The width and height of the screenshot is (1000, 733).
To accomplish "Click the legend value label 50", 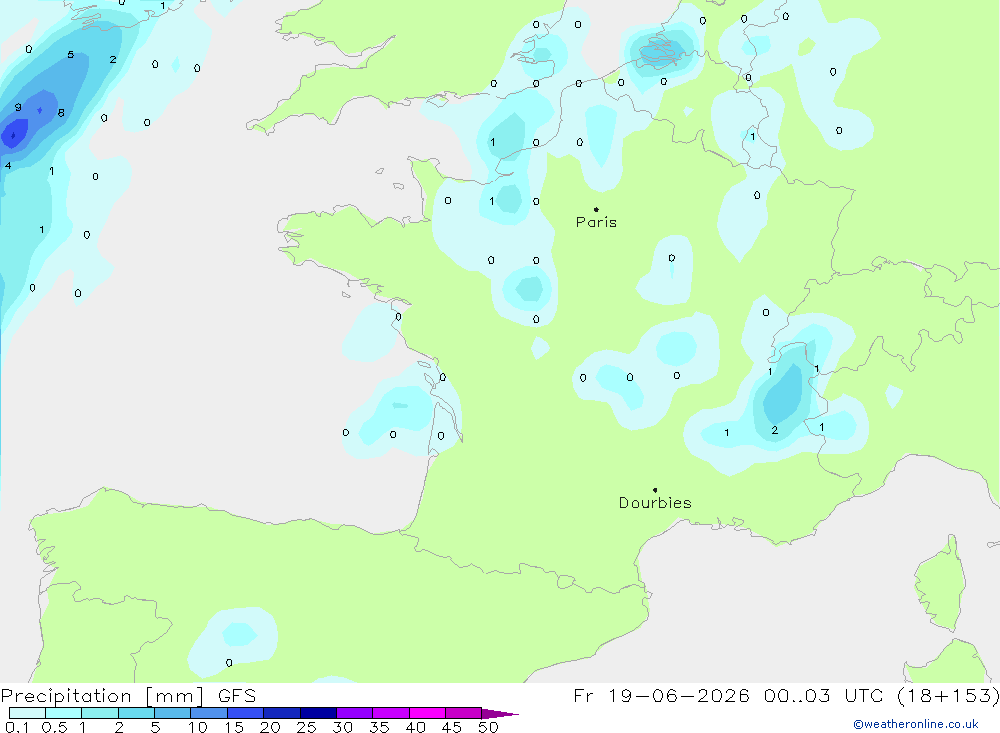I will point(489,727).
